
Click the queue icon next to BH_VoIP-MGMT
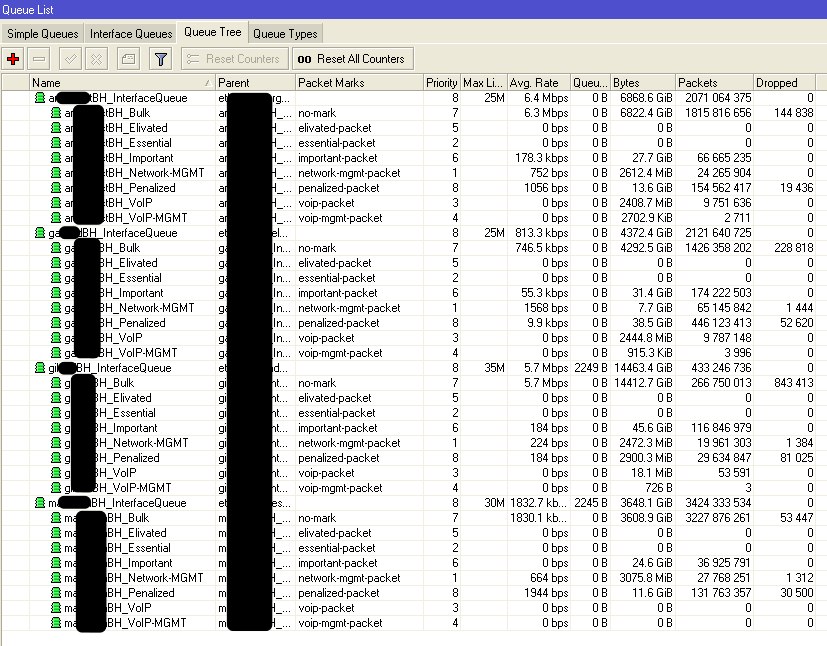click(55, 218)
